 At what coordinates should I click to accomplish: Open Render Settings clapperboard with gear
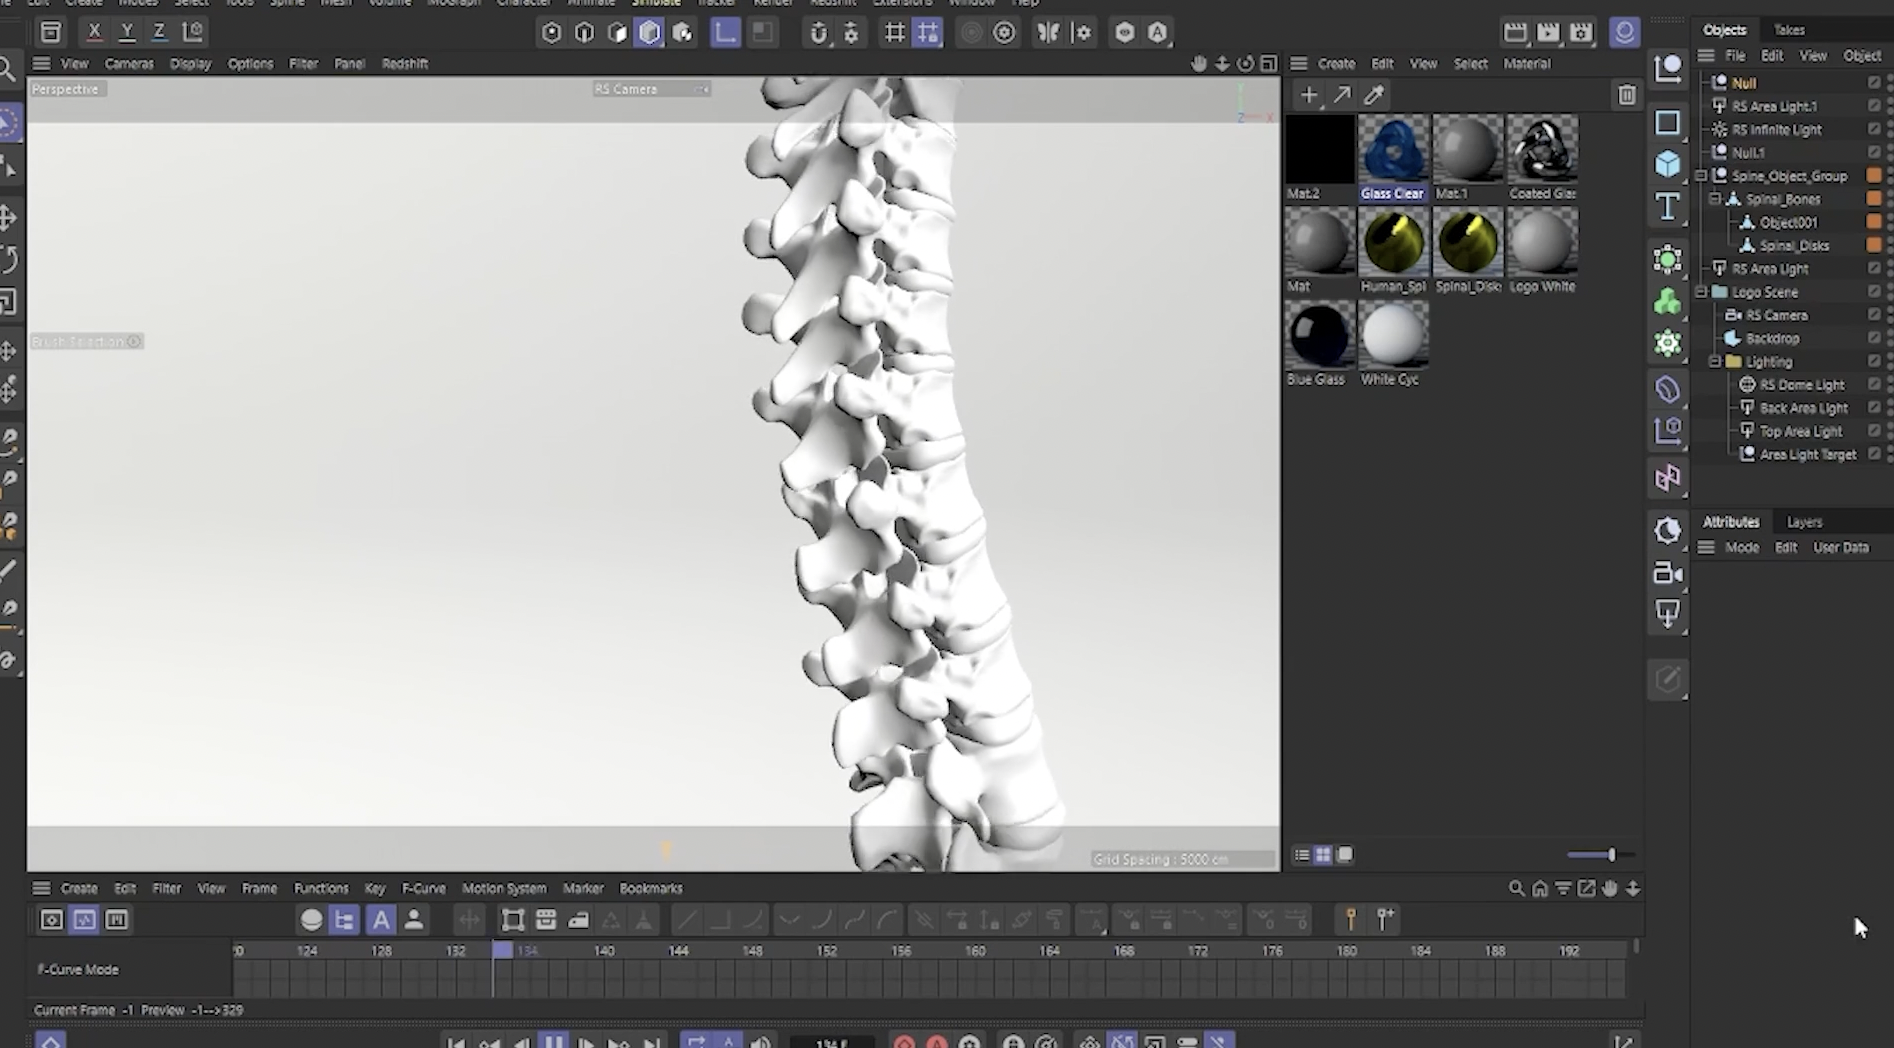(x=1581, y=33)
